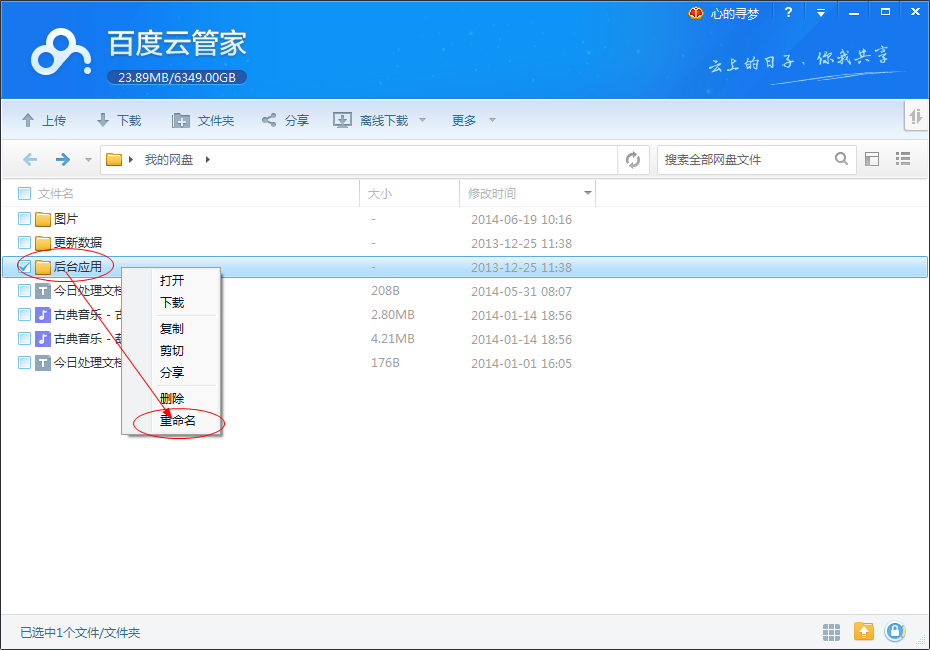This screenshot has height=650, width=930.
Task: Select the 上传 upload toolbar icon
Action: tap(44, 119)
